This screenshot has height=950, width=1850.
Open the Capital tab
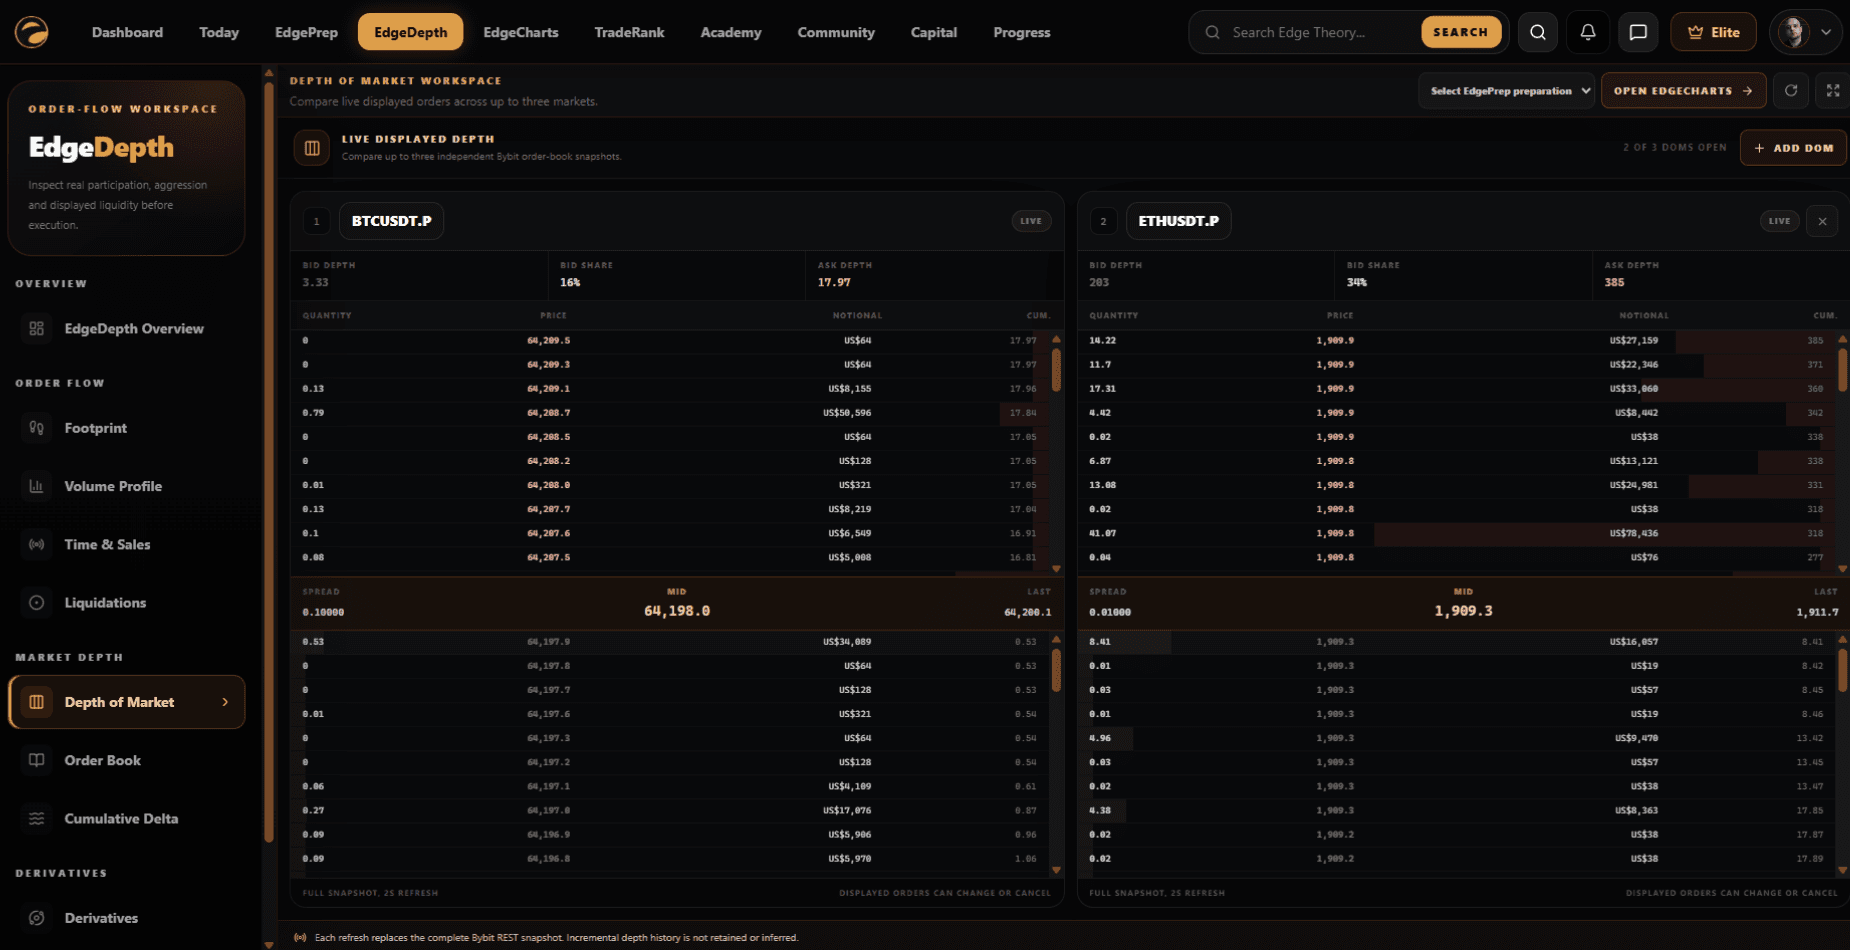934,32
